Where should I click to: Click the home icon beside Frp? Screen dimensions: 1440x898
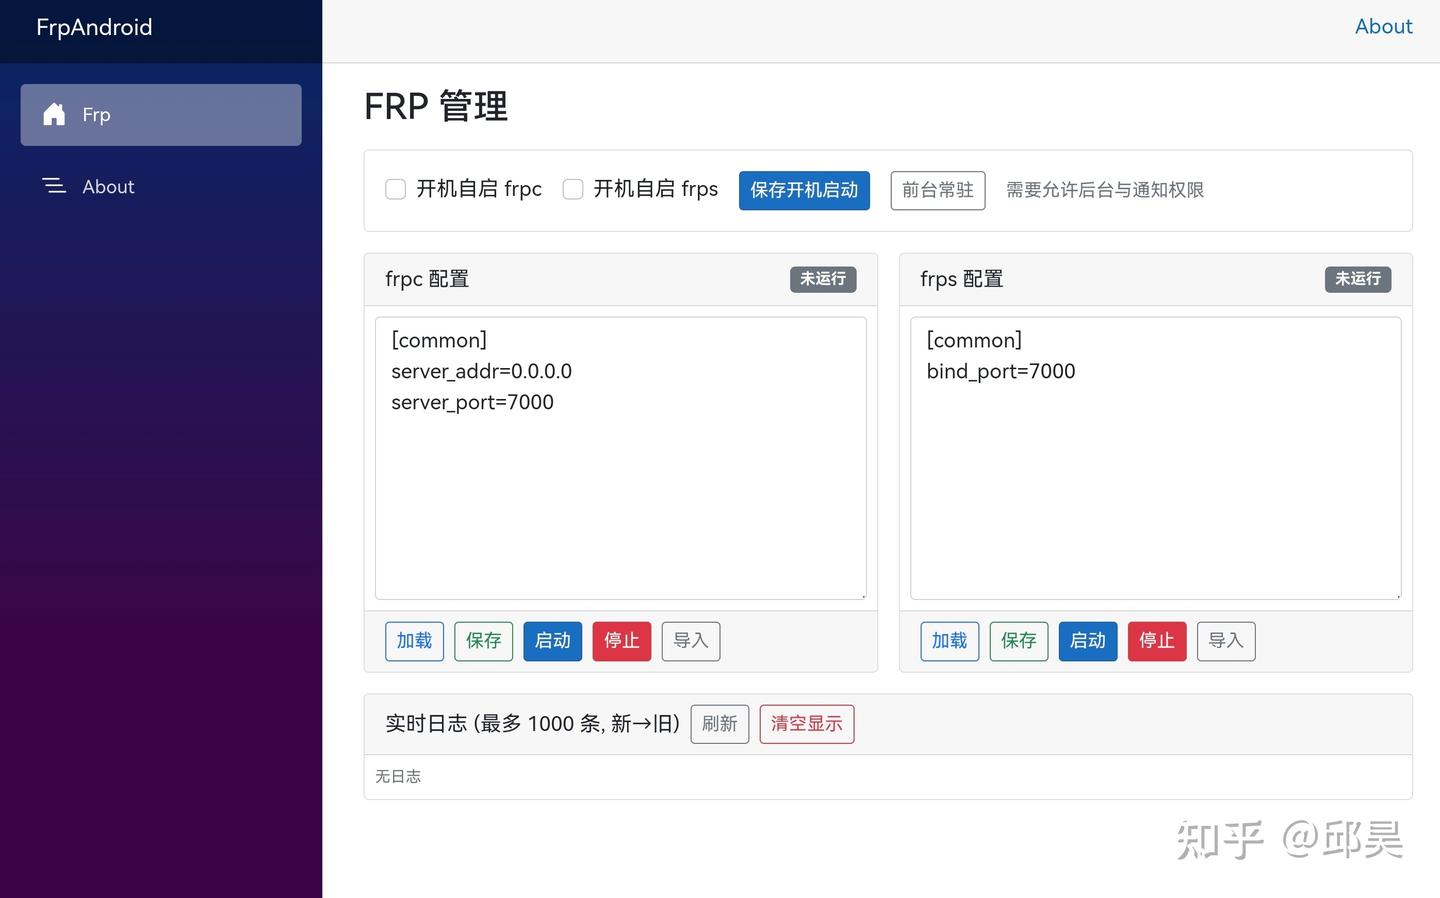[x=54, y=115]
